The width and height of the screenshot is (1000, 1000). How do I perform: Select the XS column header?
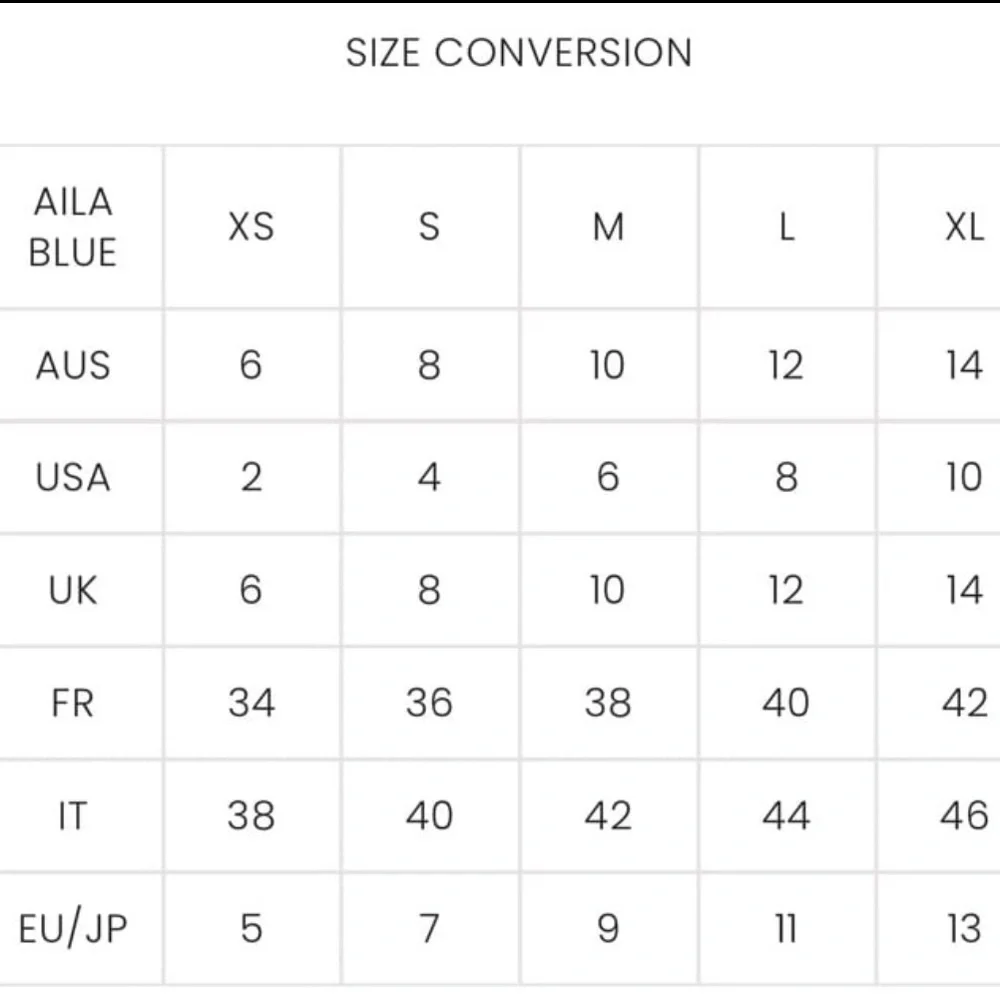click(x=251, y=228)
